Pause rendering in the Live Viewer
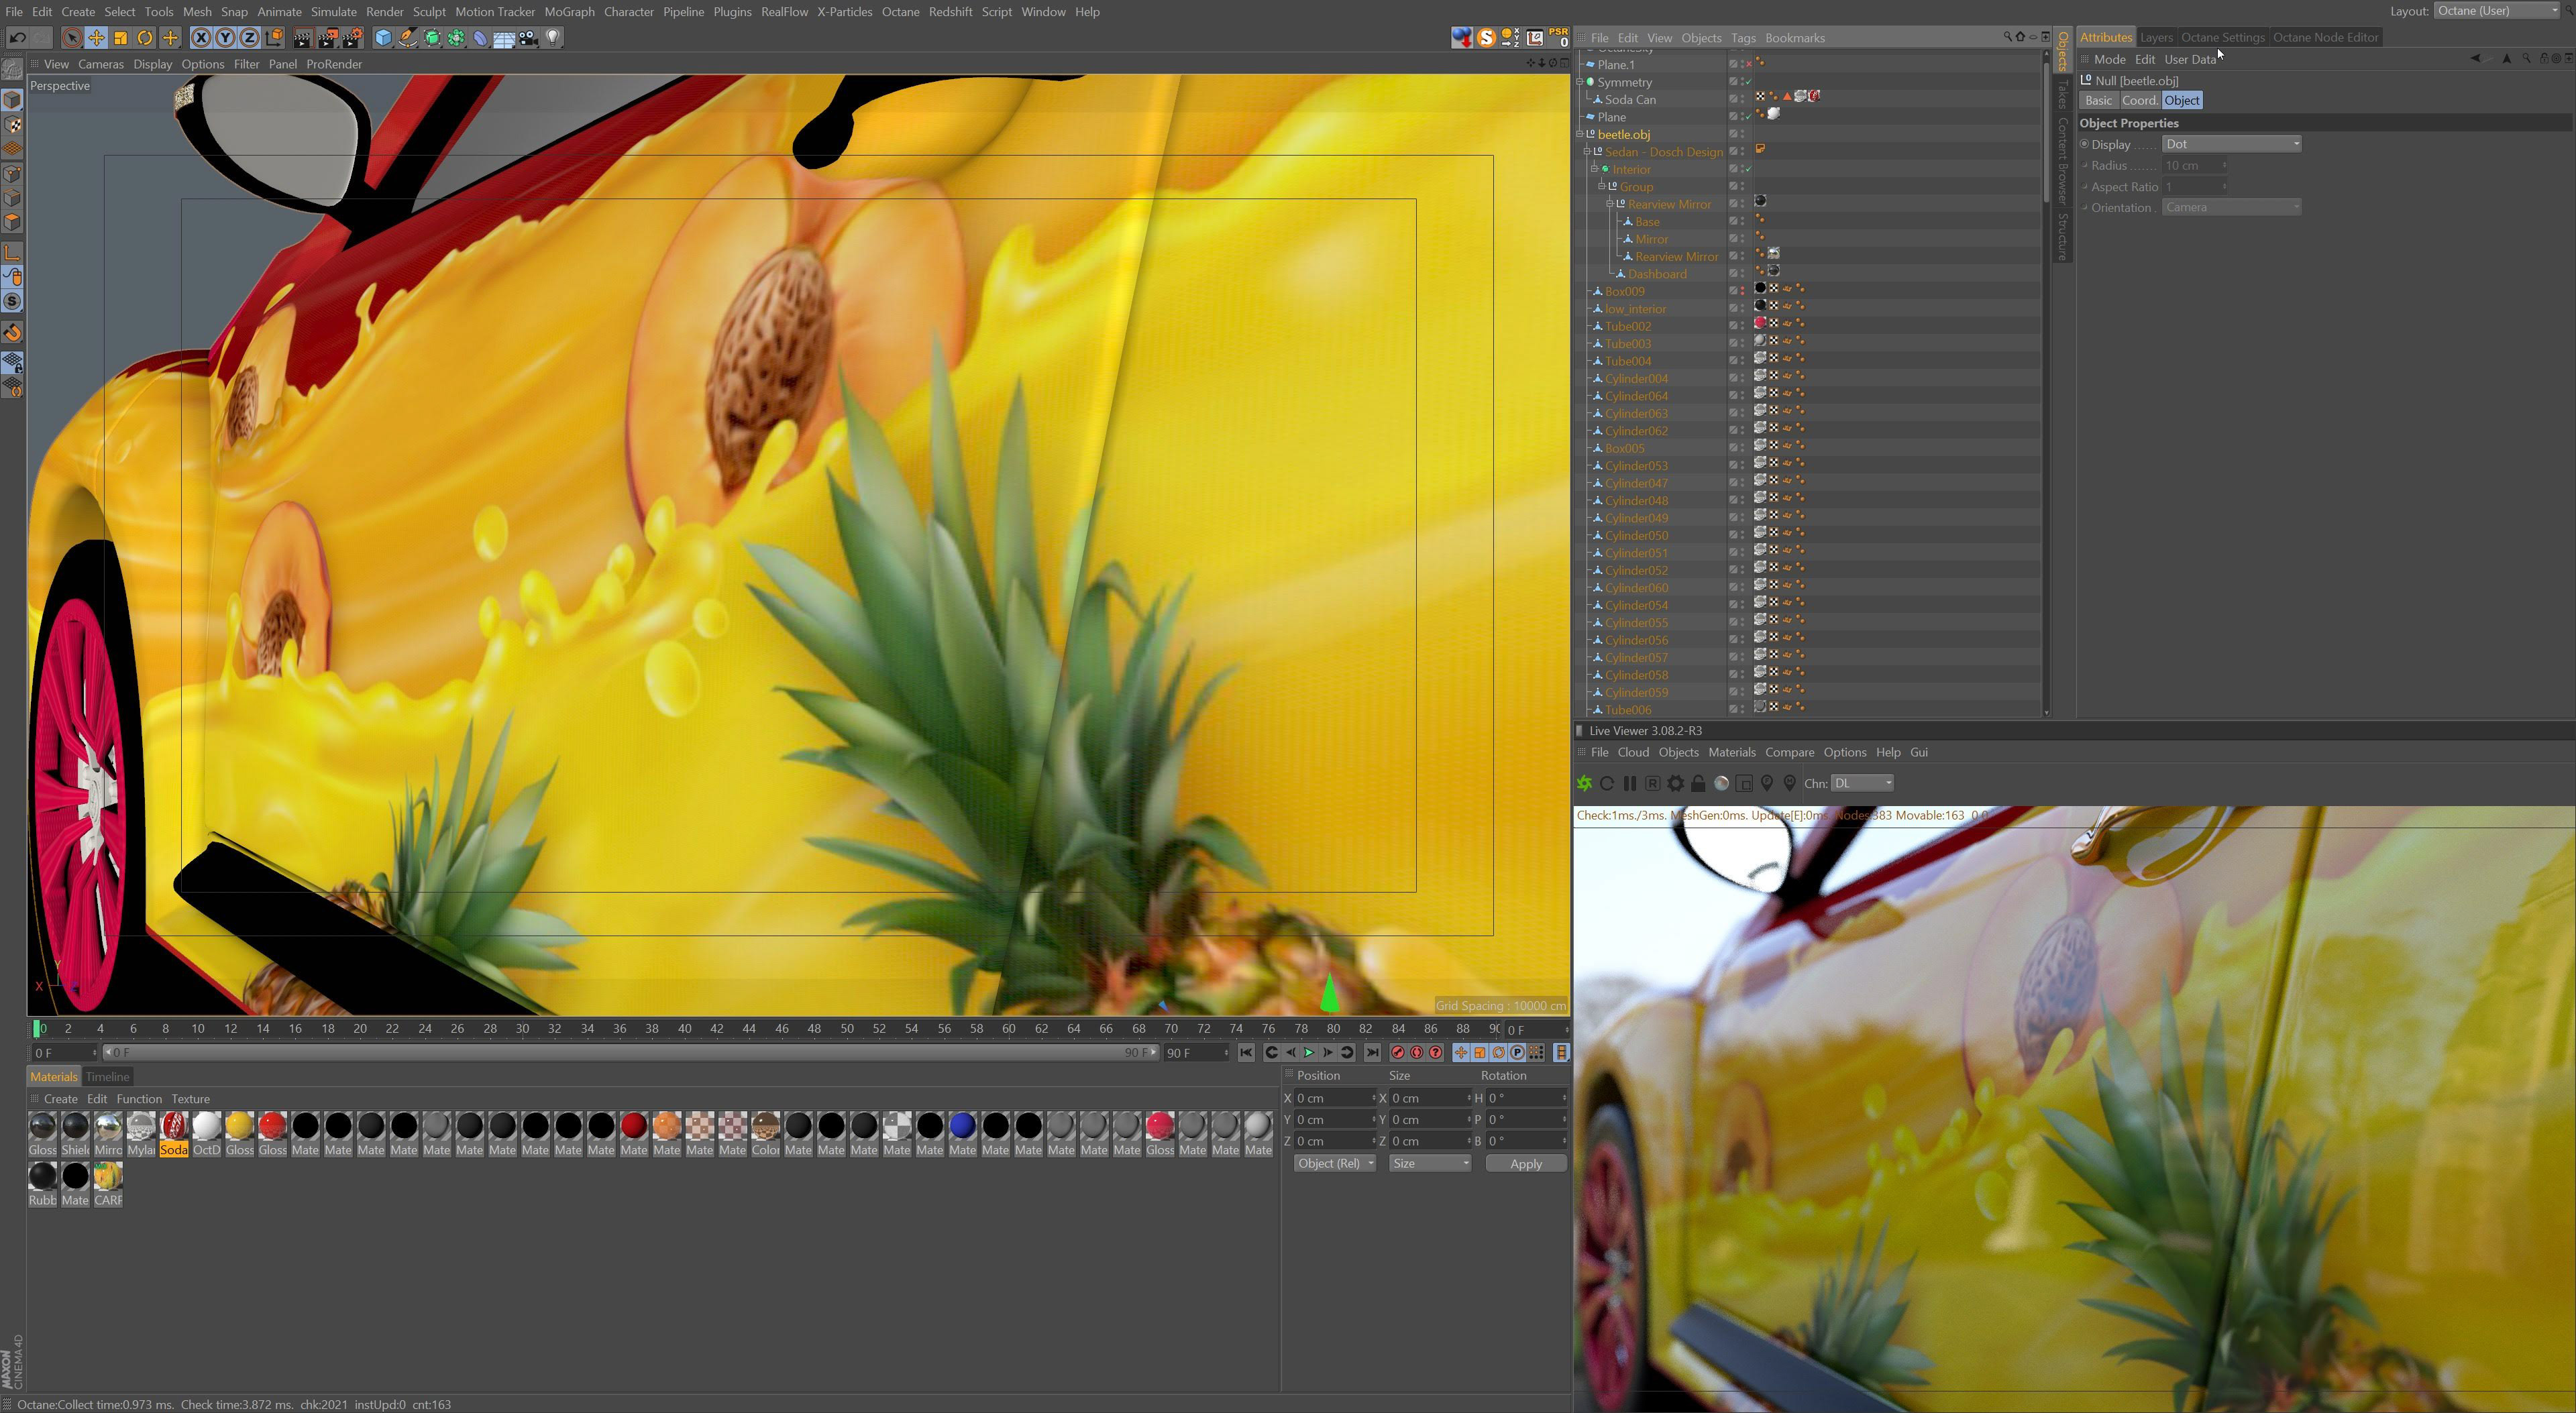The width and height of the screenshot is (2576, 1413). 1629,784
